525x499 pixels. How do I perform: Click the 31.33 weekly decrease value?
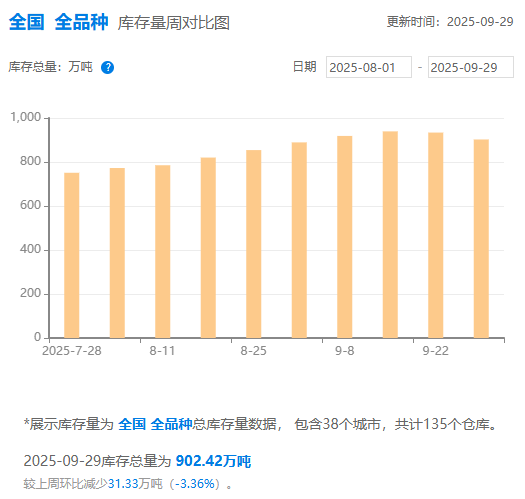(x=123, y=484)
